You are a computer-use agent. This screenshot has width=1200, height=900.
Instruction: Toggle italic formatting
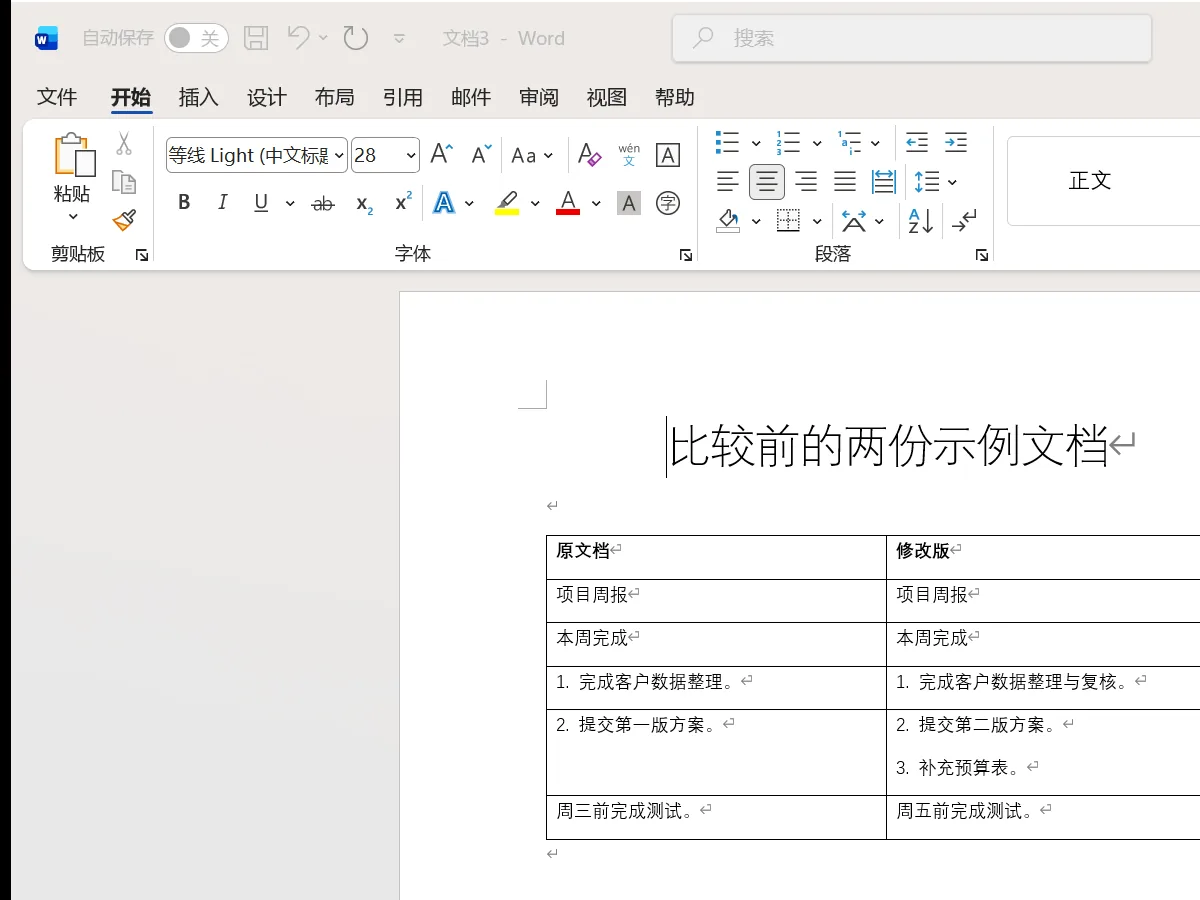pos(222,203)
